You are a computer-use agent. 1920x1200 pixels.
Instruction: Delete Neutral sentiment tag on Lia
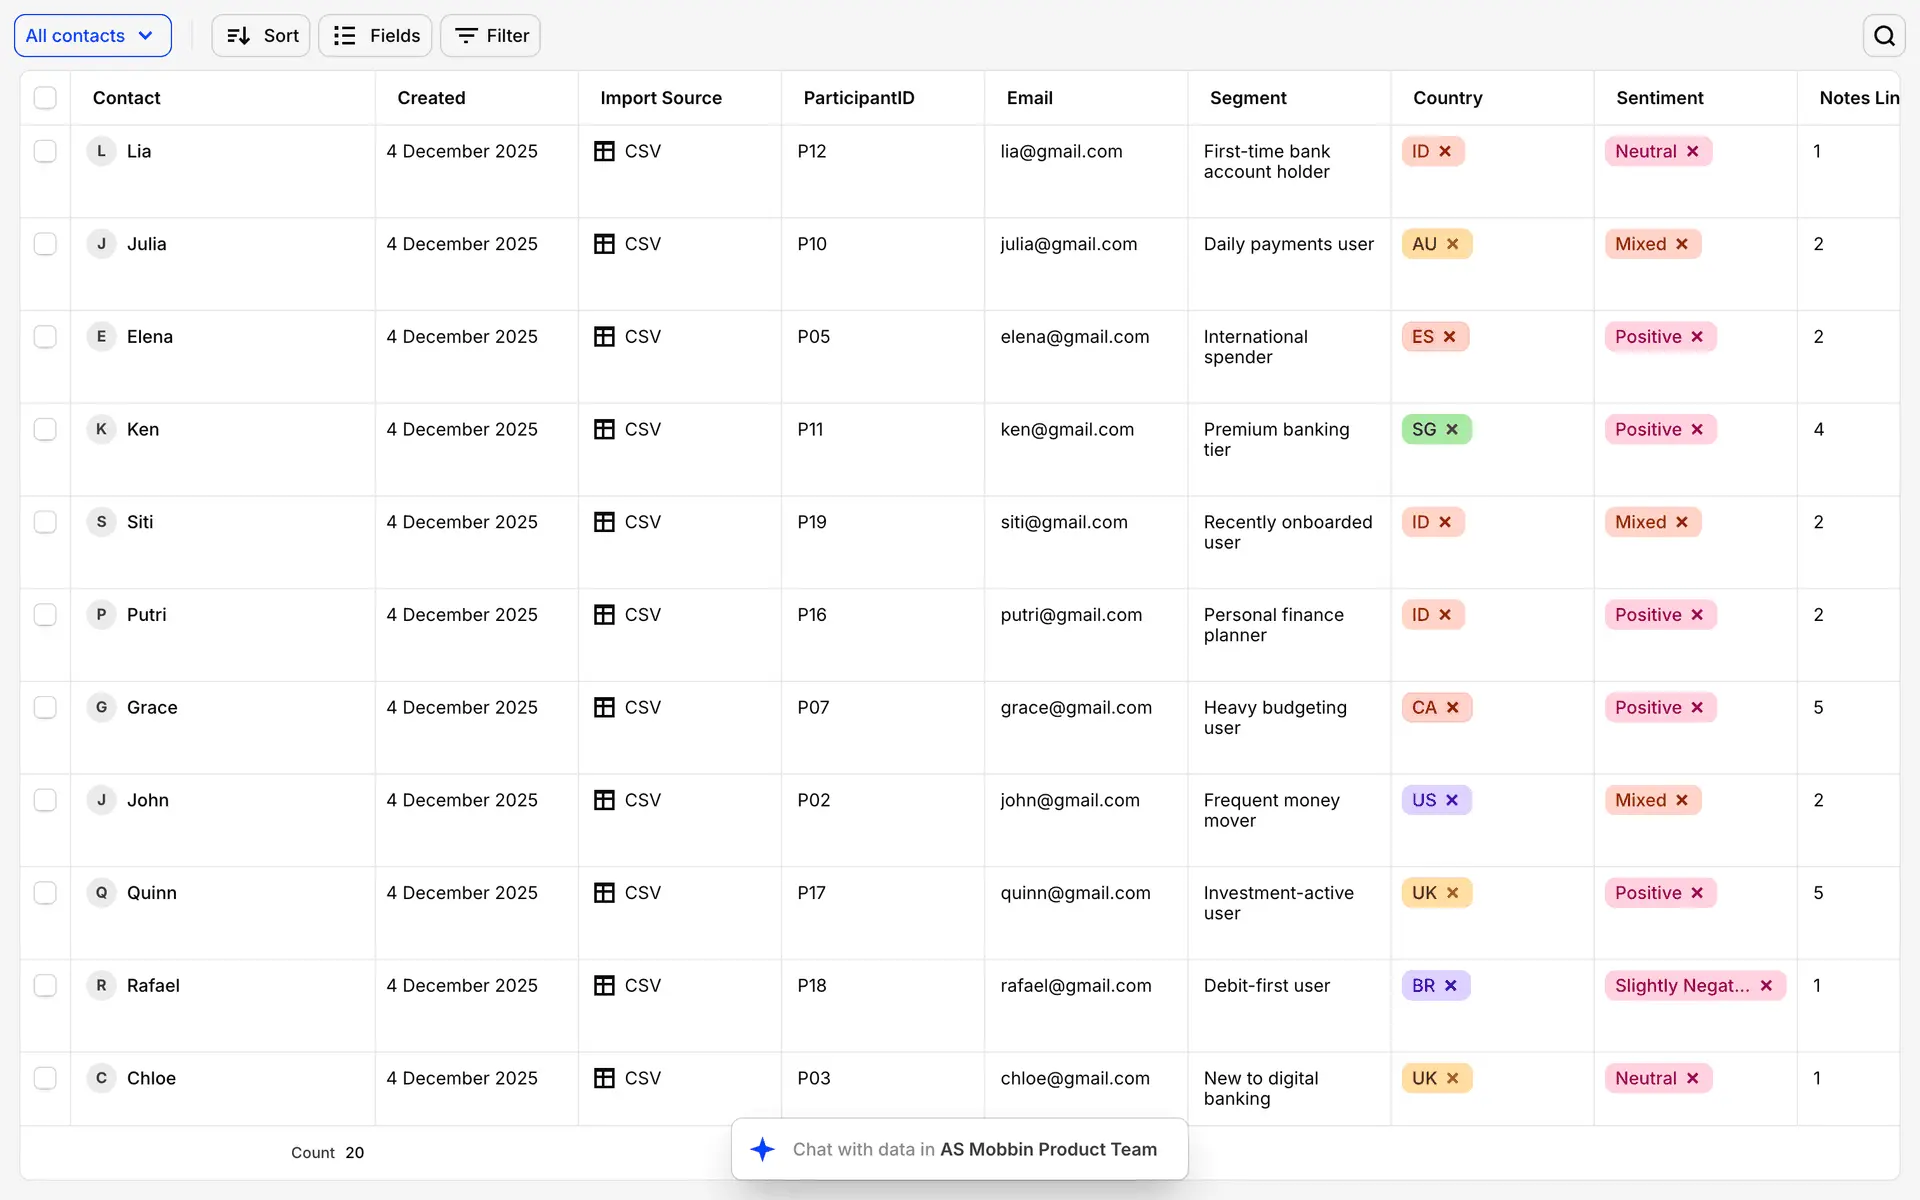pyautogui.click(x=1693, y=152)
